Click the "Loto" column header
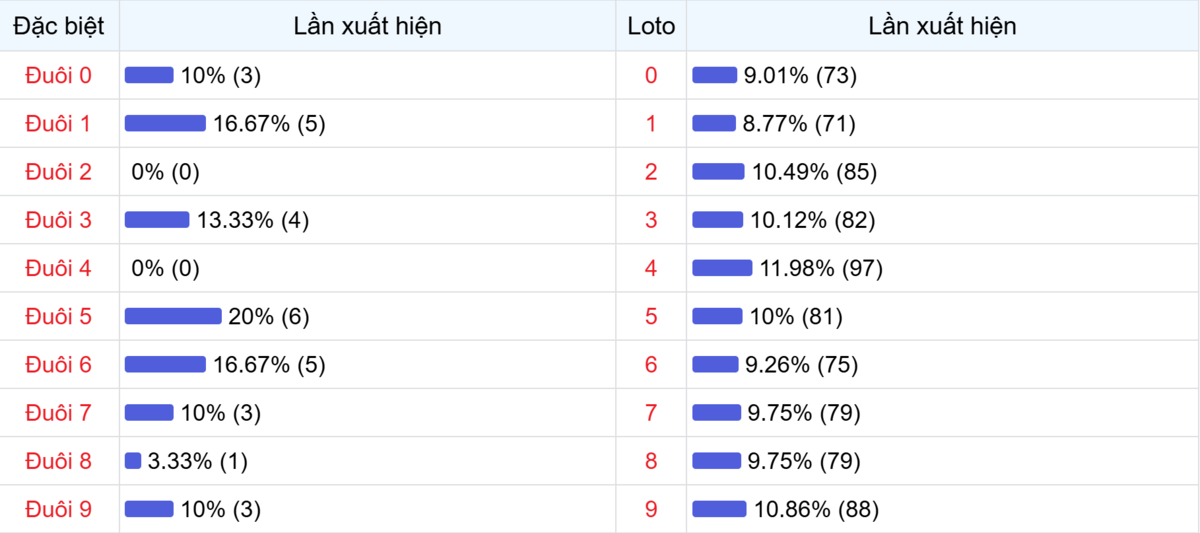This screenshot has width=1200, height=533. [x=651, y=27]
